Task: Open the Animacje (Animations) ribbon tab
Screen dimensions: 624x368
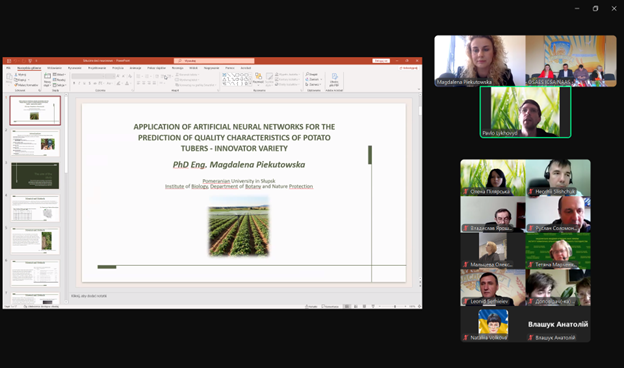Action: (x=135, y=68)
